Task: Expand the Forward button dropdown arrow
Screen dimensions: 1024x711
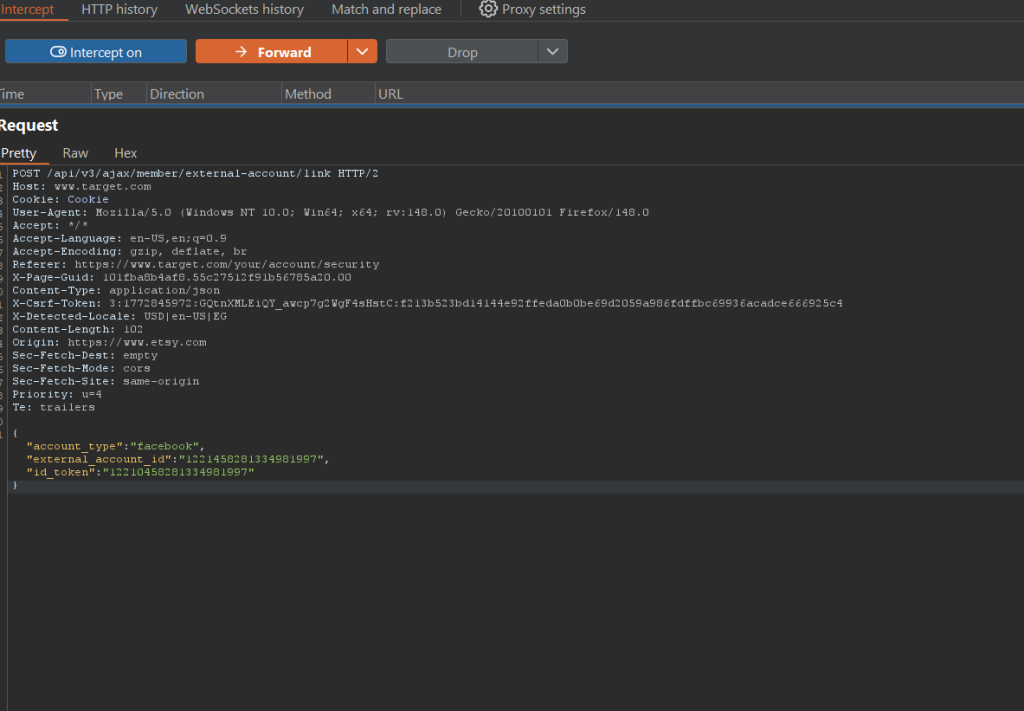Action: click(362, 52)
